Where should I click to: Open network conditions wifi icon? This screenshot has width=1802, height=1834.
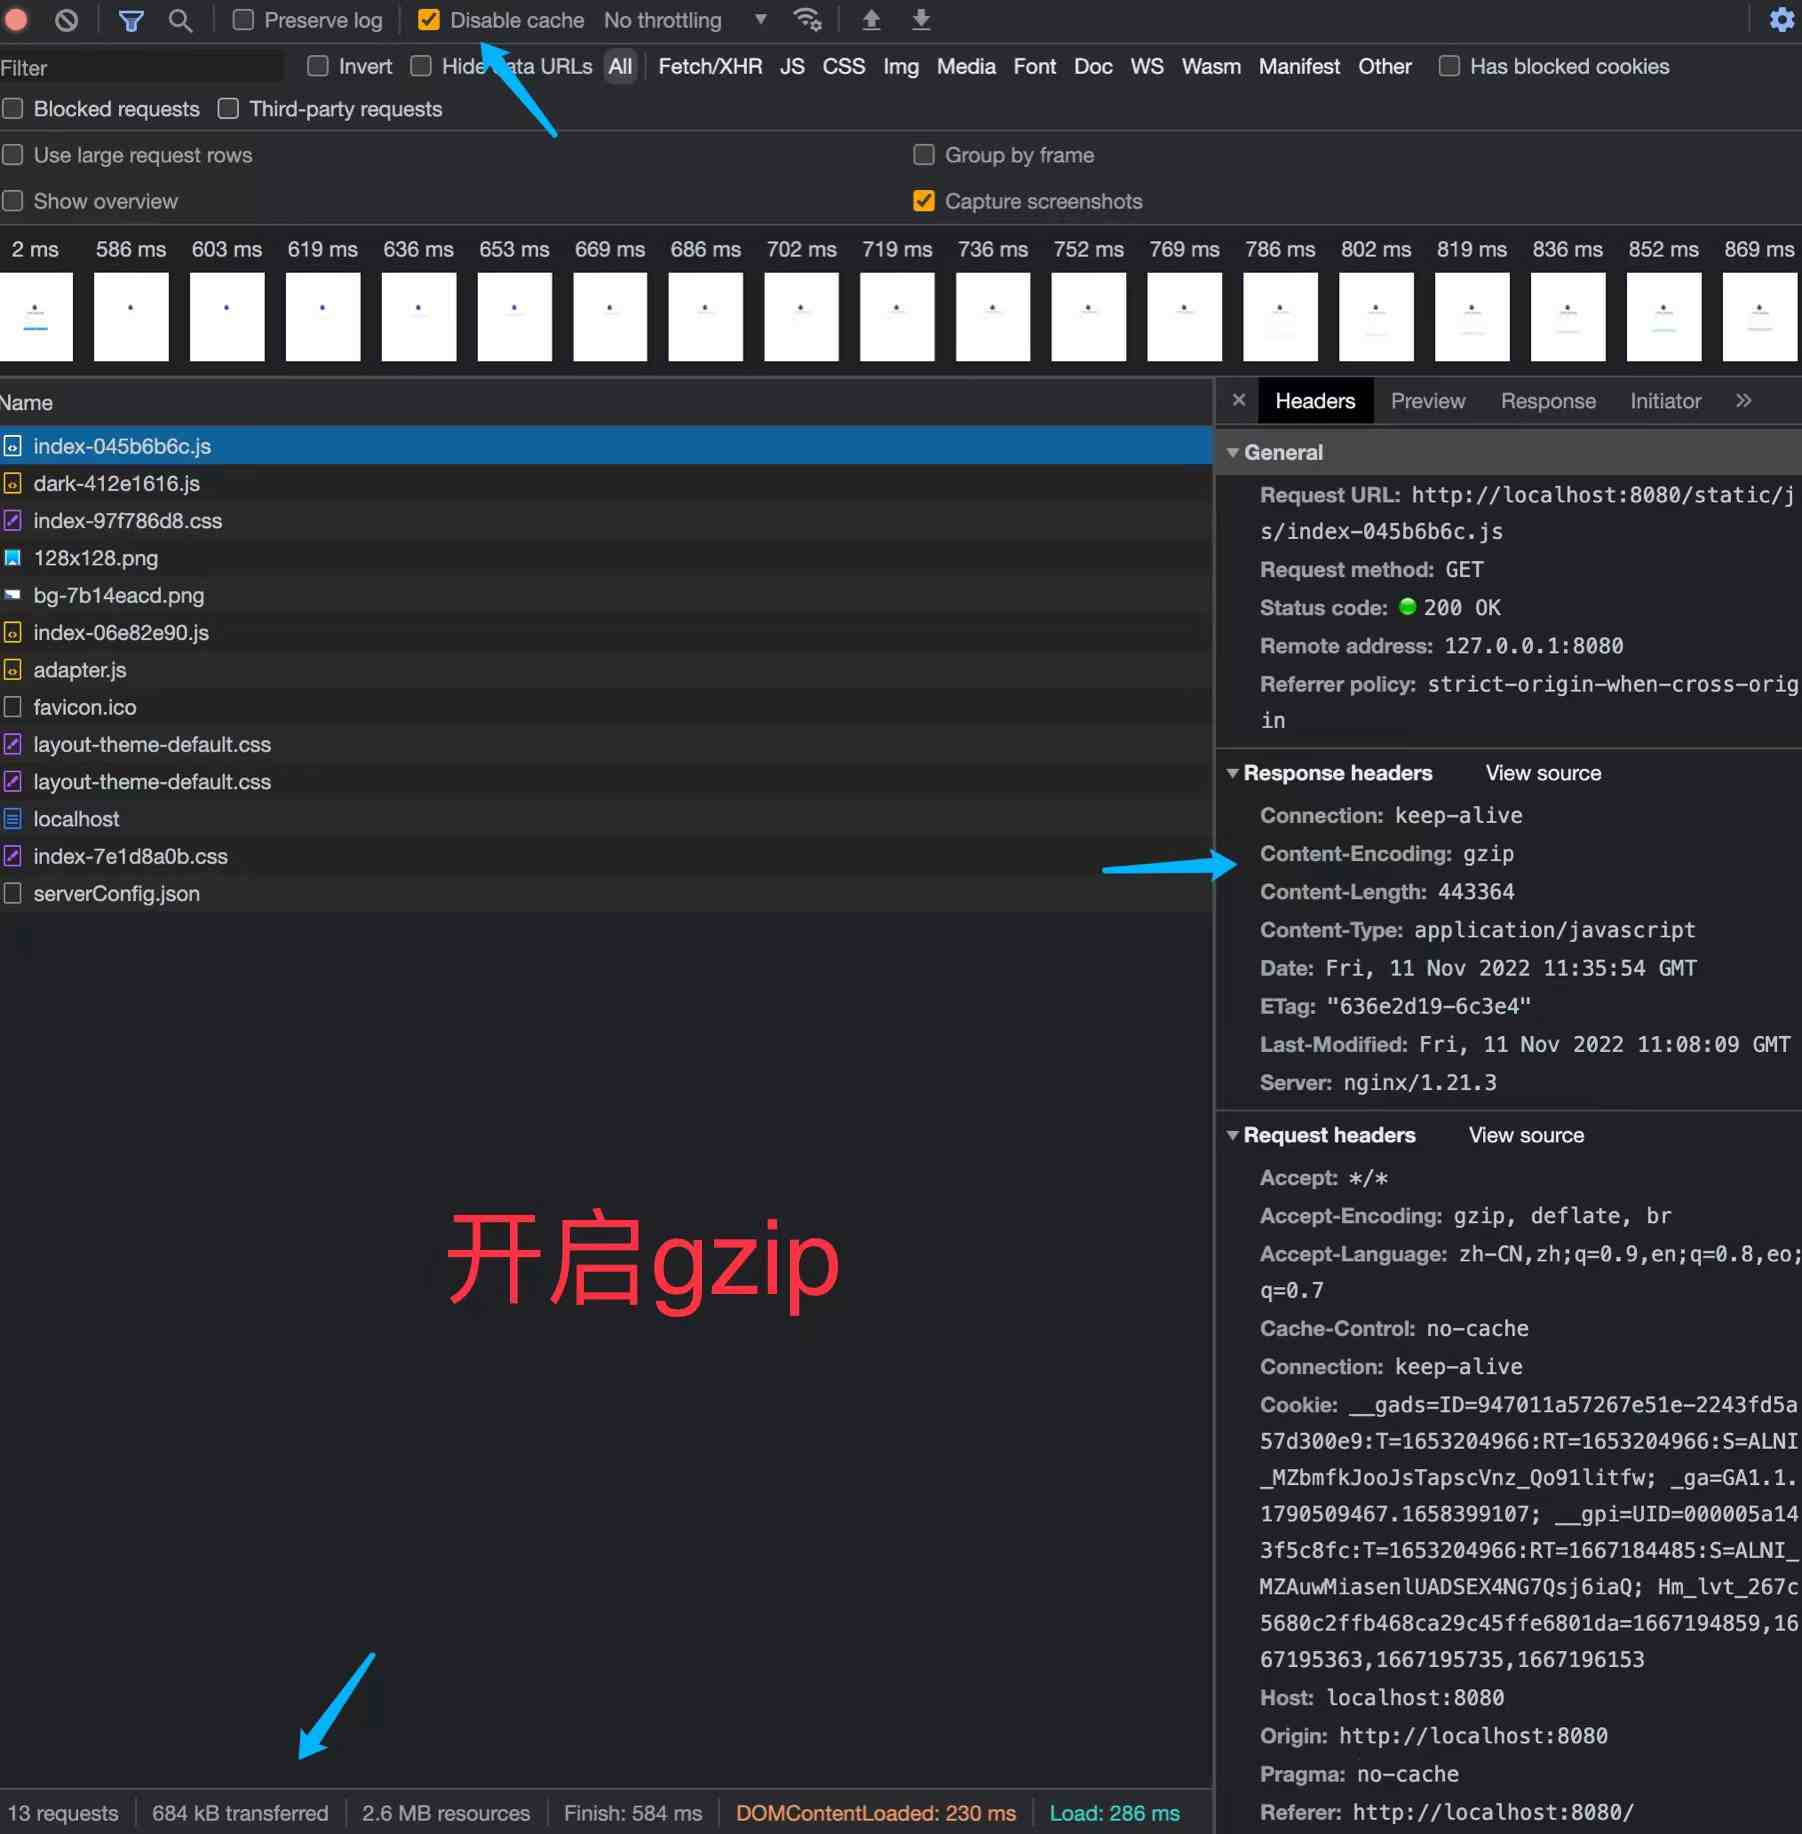pyautogui.click(x=807, y=20)
